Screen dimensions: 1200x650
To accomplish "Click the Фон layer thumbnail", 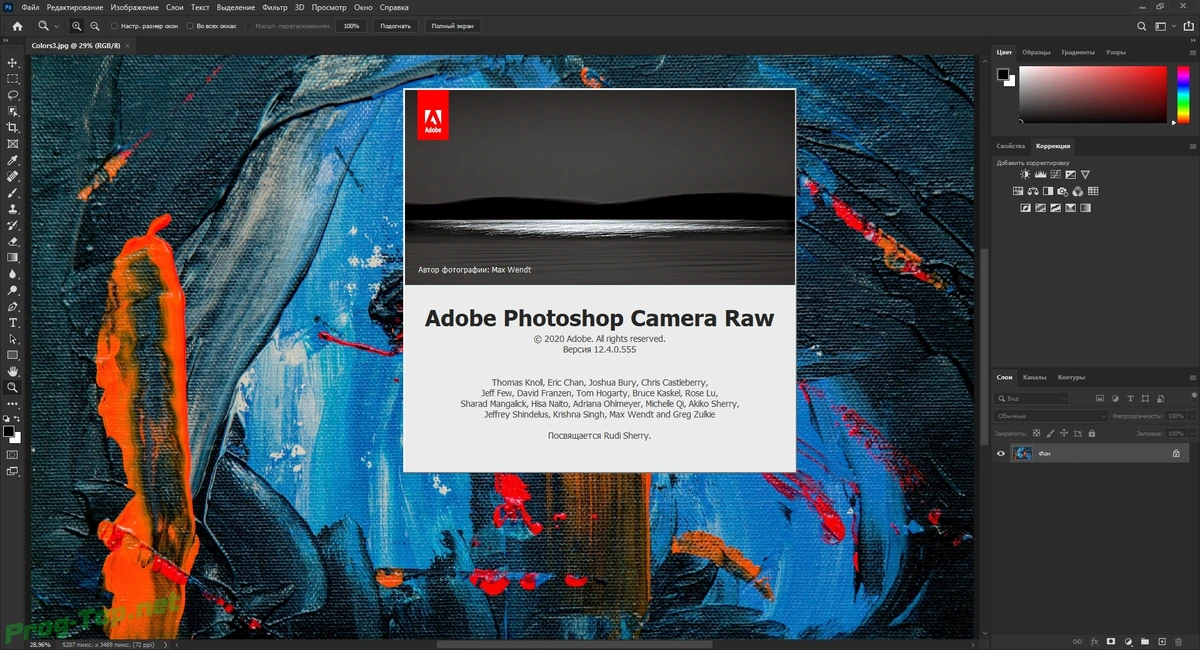I will (1022, 453).
